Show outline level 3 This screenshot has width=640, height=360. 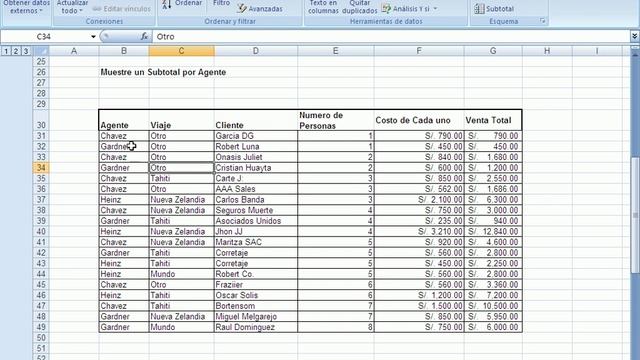coord(26,51)
